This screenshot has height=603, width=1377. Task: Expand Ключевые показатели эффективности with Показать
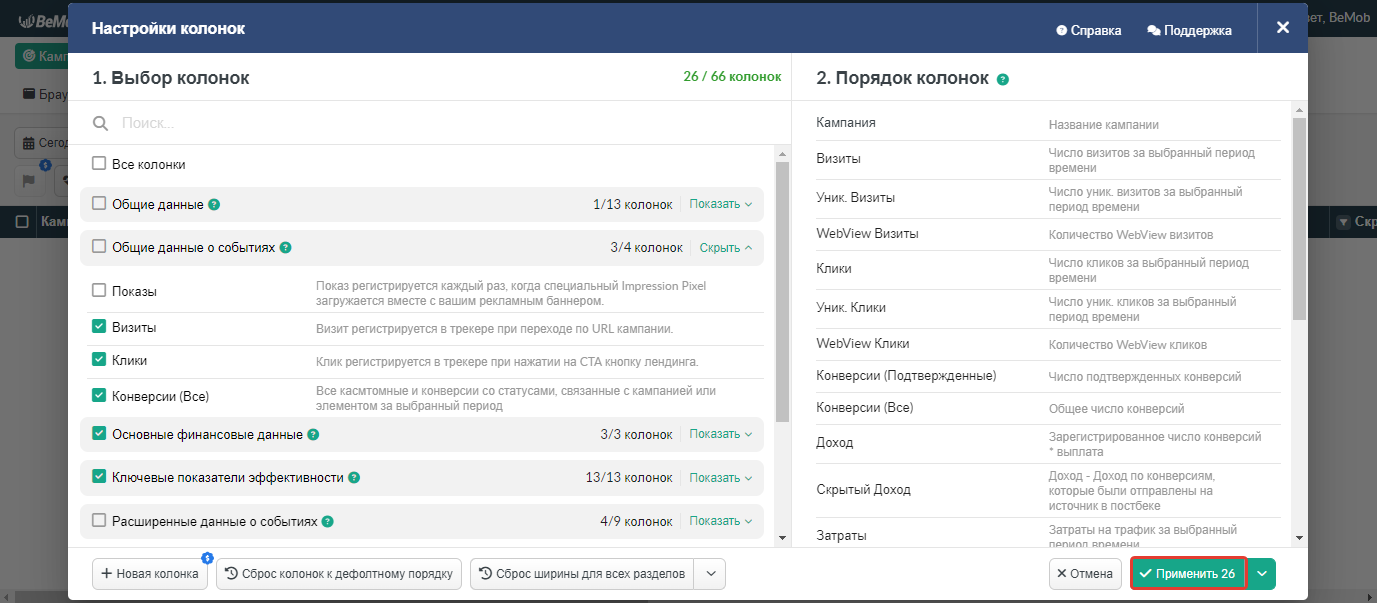(721, 477)
